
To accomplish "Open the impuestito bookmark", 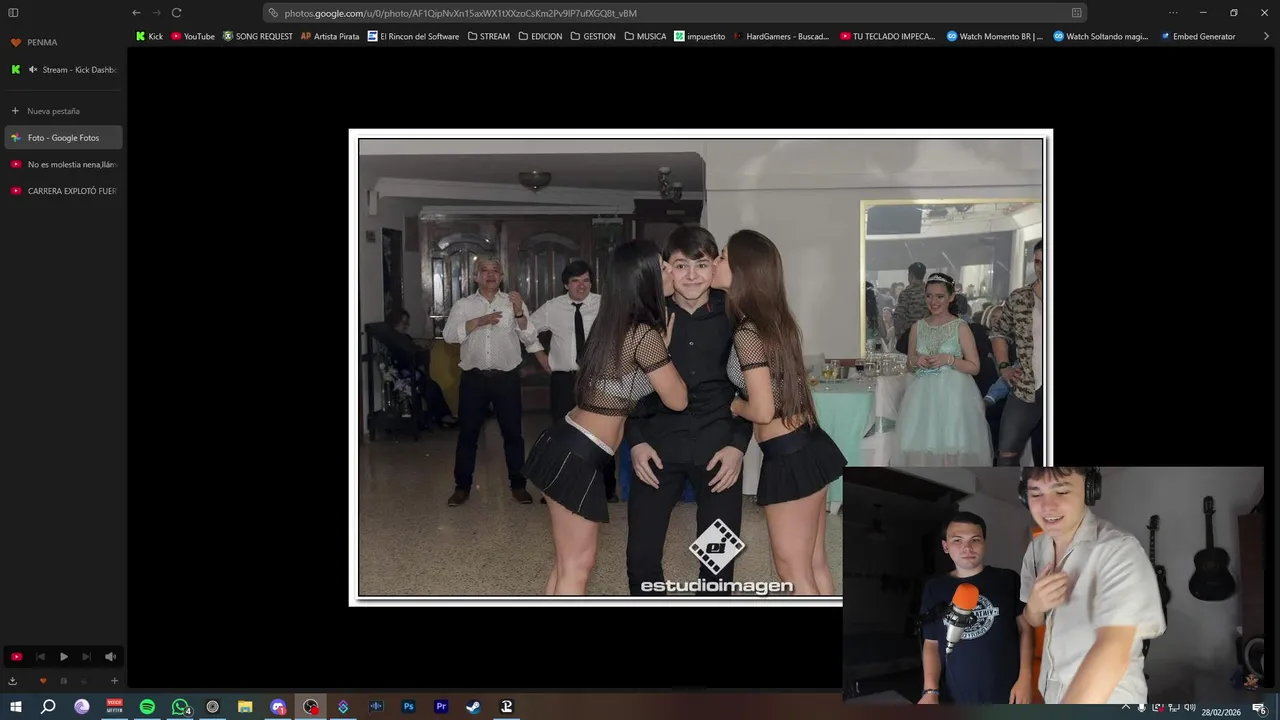I will [x=700, y=36].
